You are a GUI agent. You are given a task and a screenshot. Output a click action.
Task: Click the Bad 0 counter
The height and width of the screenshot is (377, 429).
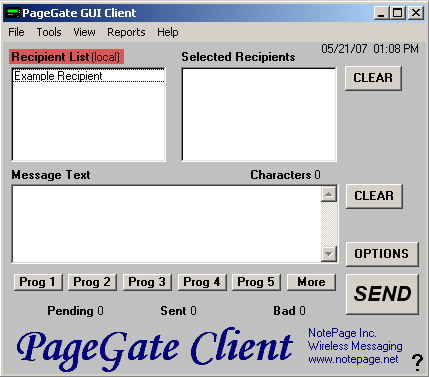(x=289, y=311)
